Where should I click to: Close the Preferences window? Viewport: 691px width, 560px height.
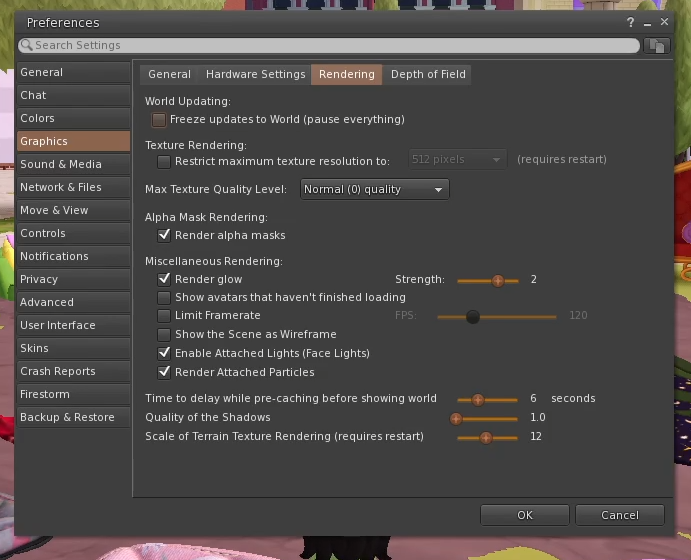pyautogui.click(x=664, y=22)
